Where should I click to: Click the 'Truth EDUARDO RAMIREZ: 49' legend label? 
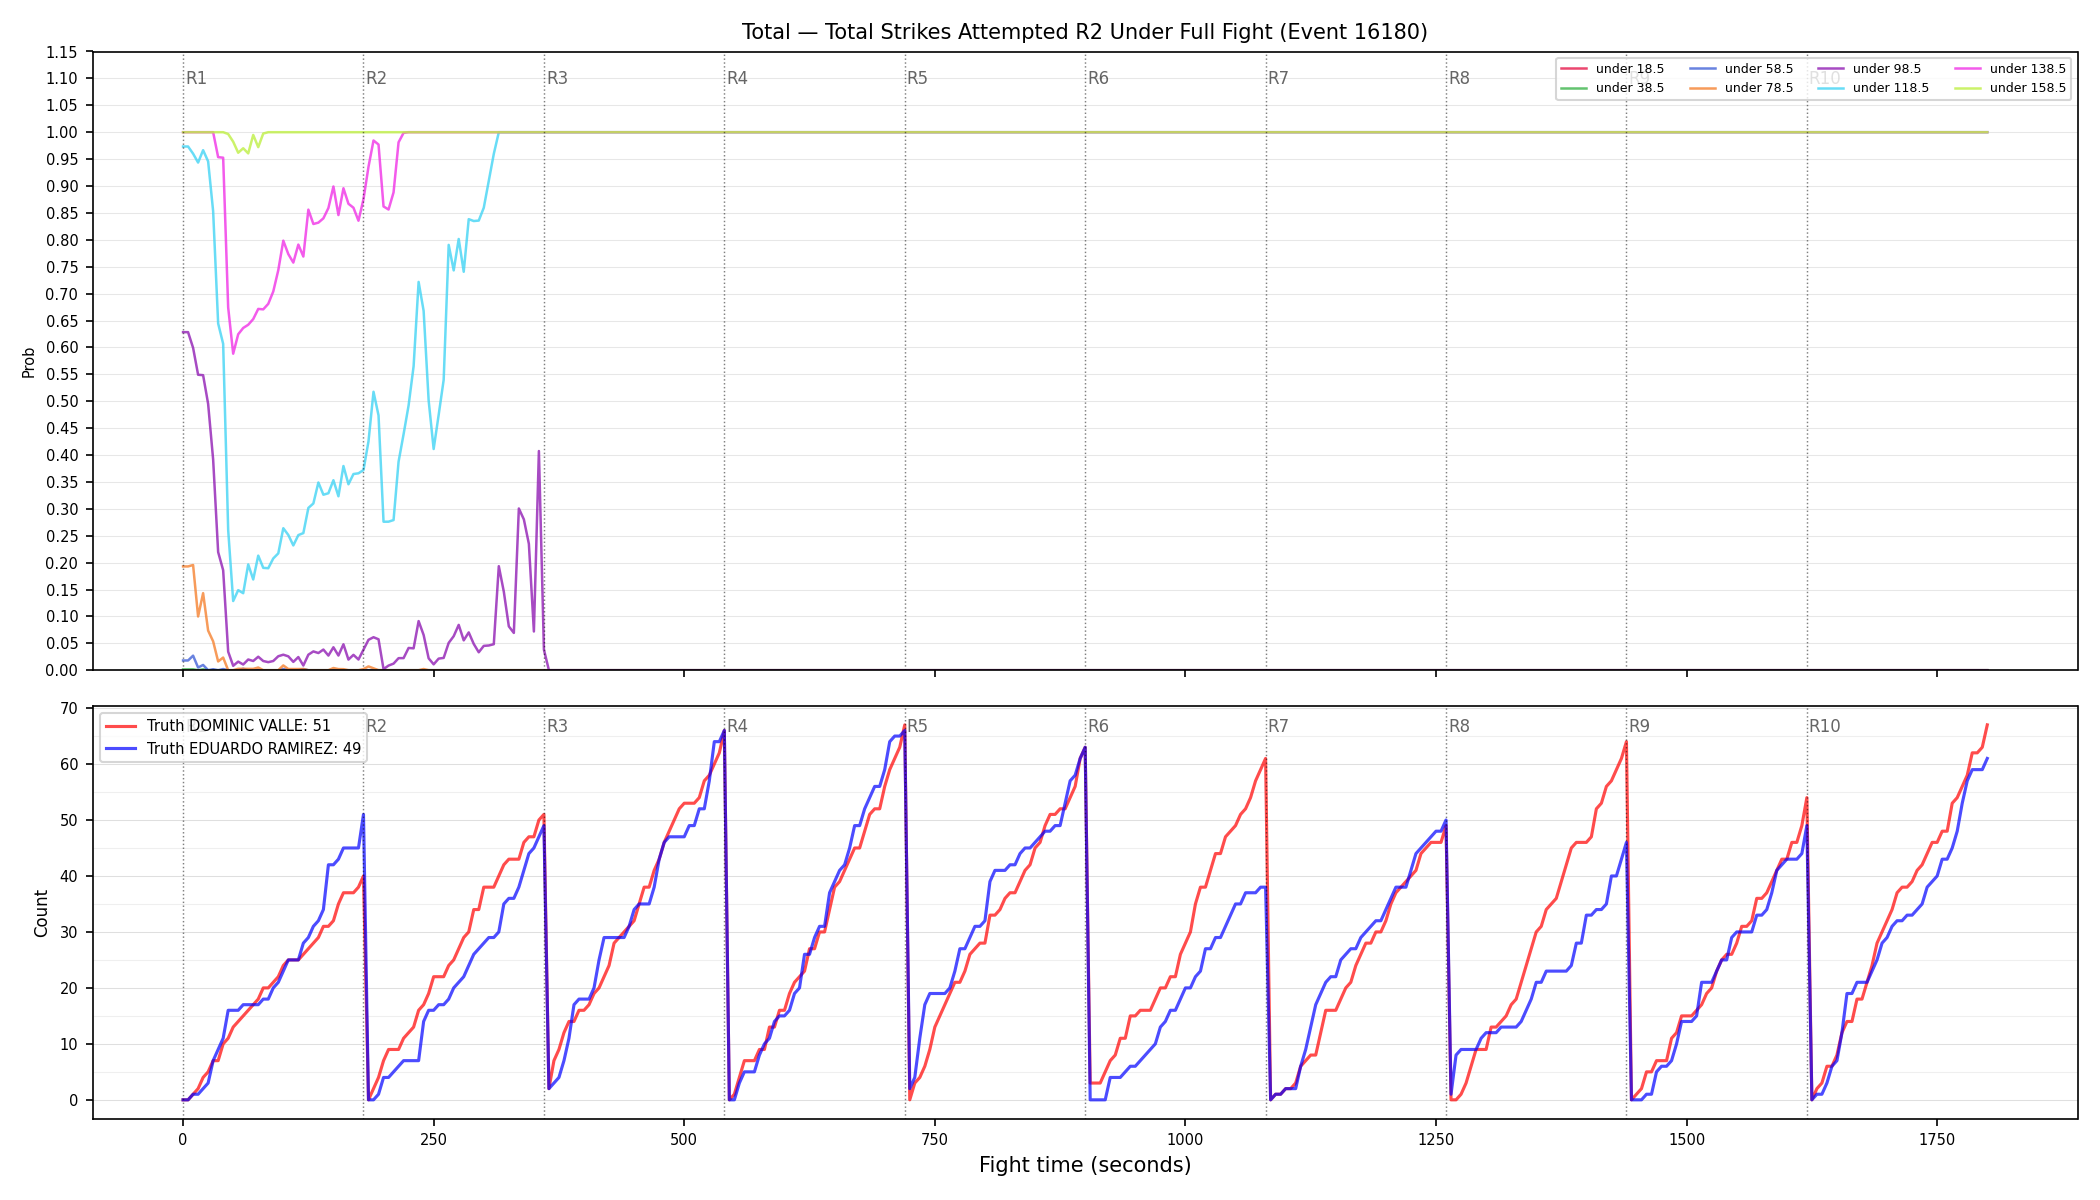point(253,748)
